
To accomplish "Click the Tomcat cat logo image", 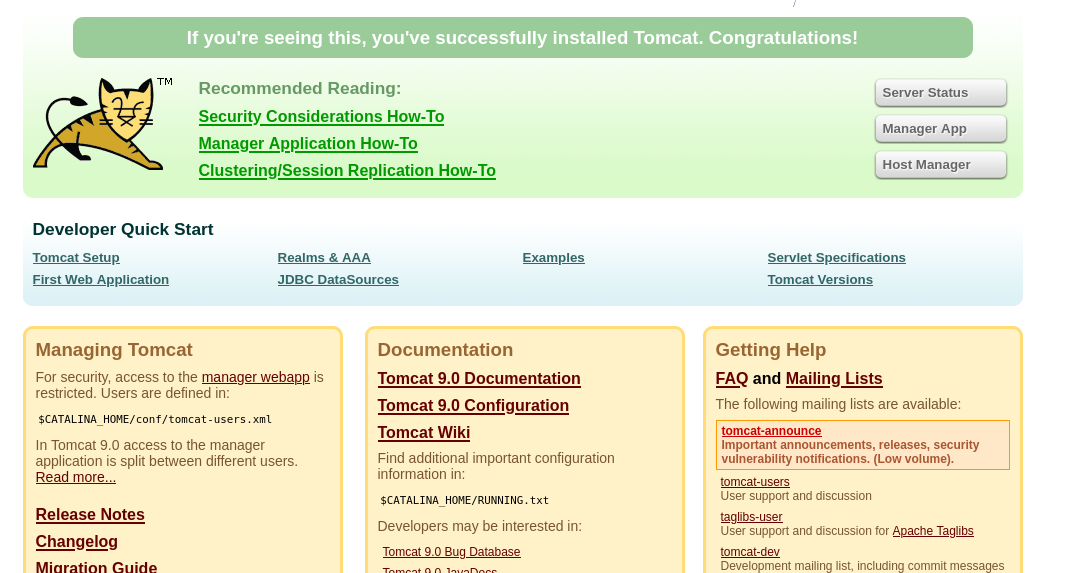I will [102, 123].
